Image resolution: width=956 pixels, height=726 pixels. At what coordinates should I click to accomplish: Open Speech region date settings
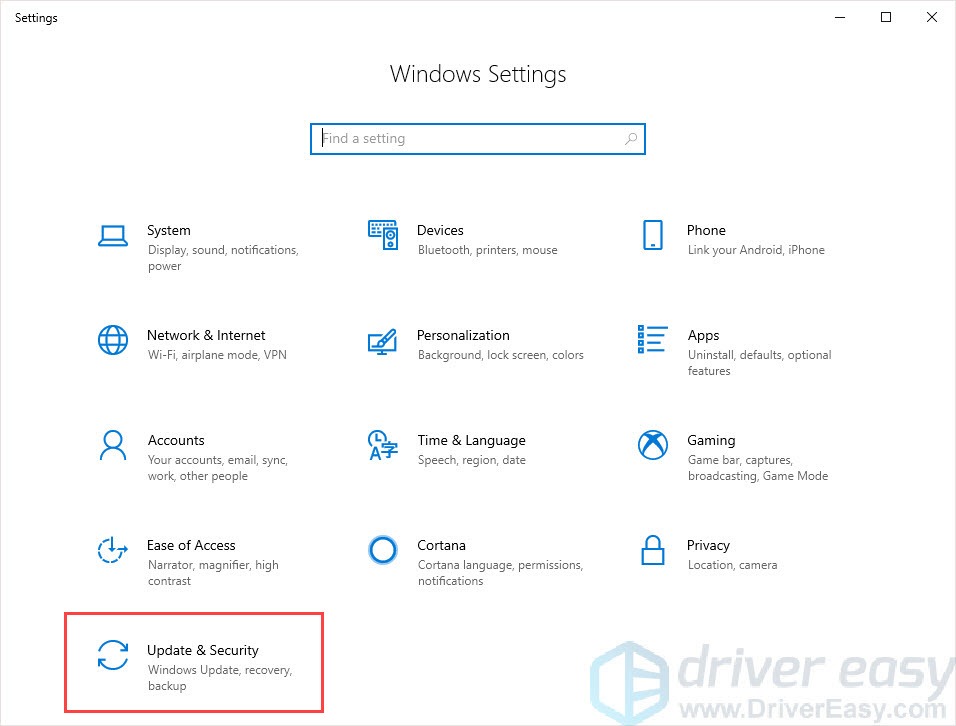point(472,460)
